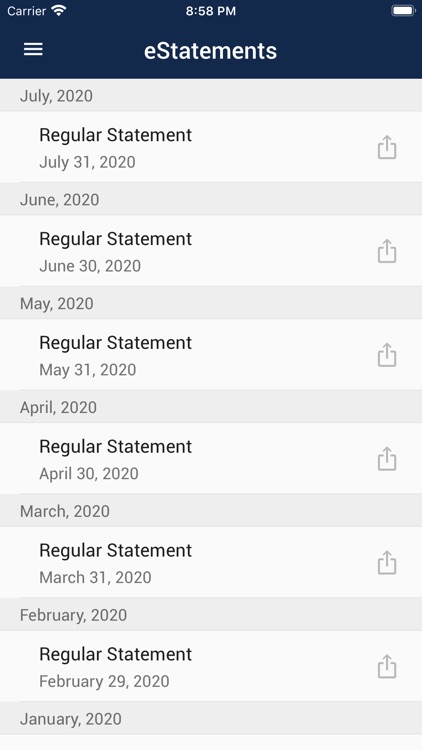
Task: Share the March 31, 2020 statement
Action: coord(387,562)
